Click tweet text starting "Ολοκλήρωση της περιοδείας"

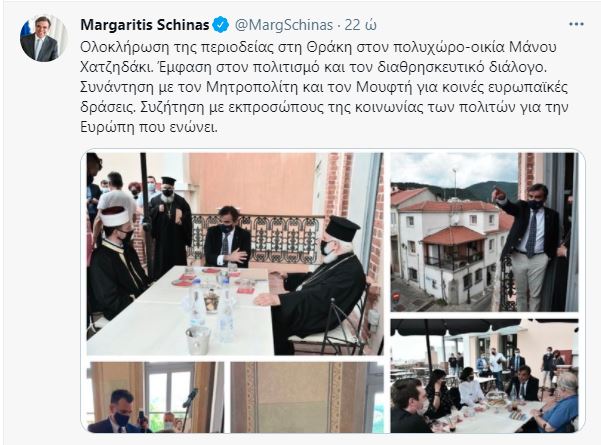click(324, 87)
